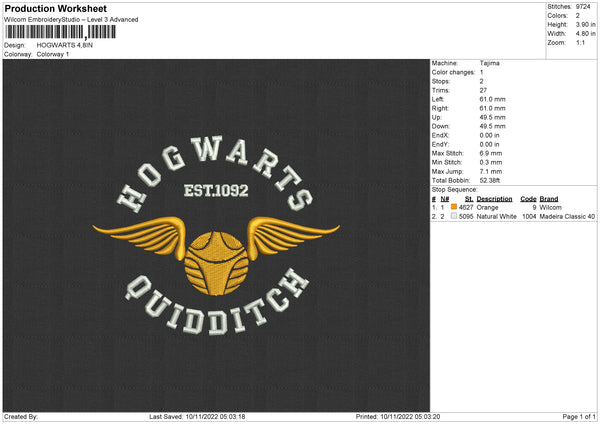Click the 'Natural White' thread description

pyautogui.click(x=497, y=217)
